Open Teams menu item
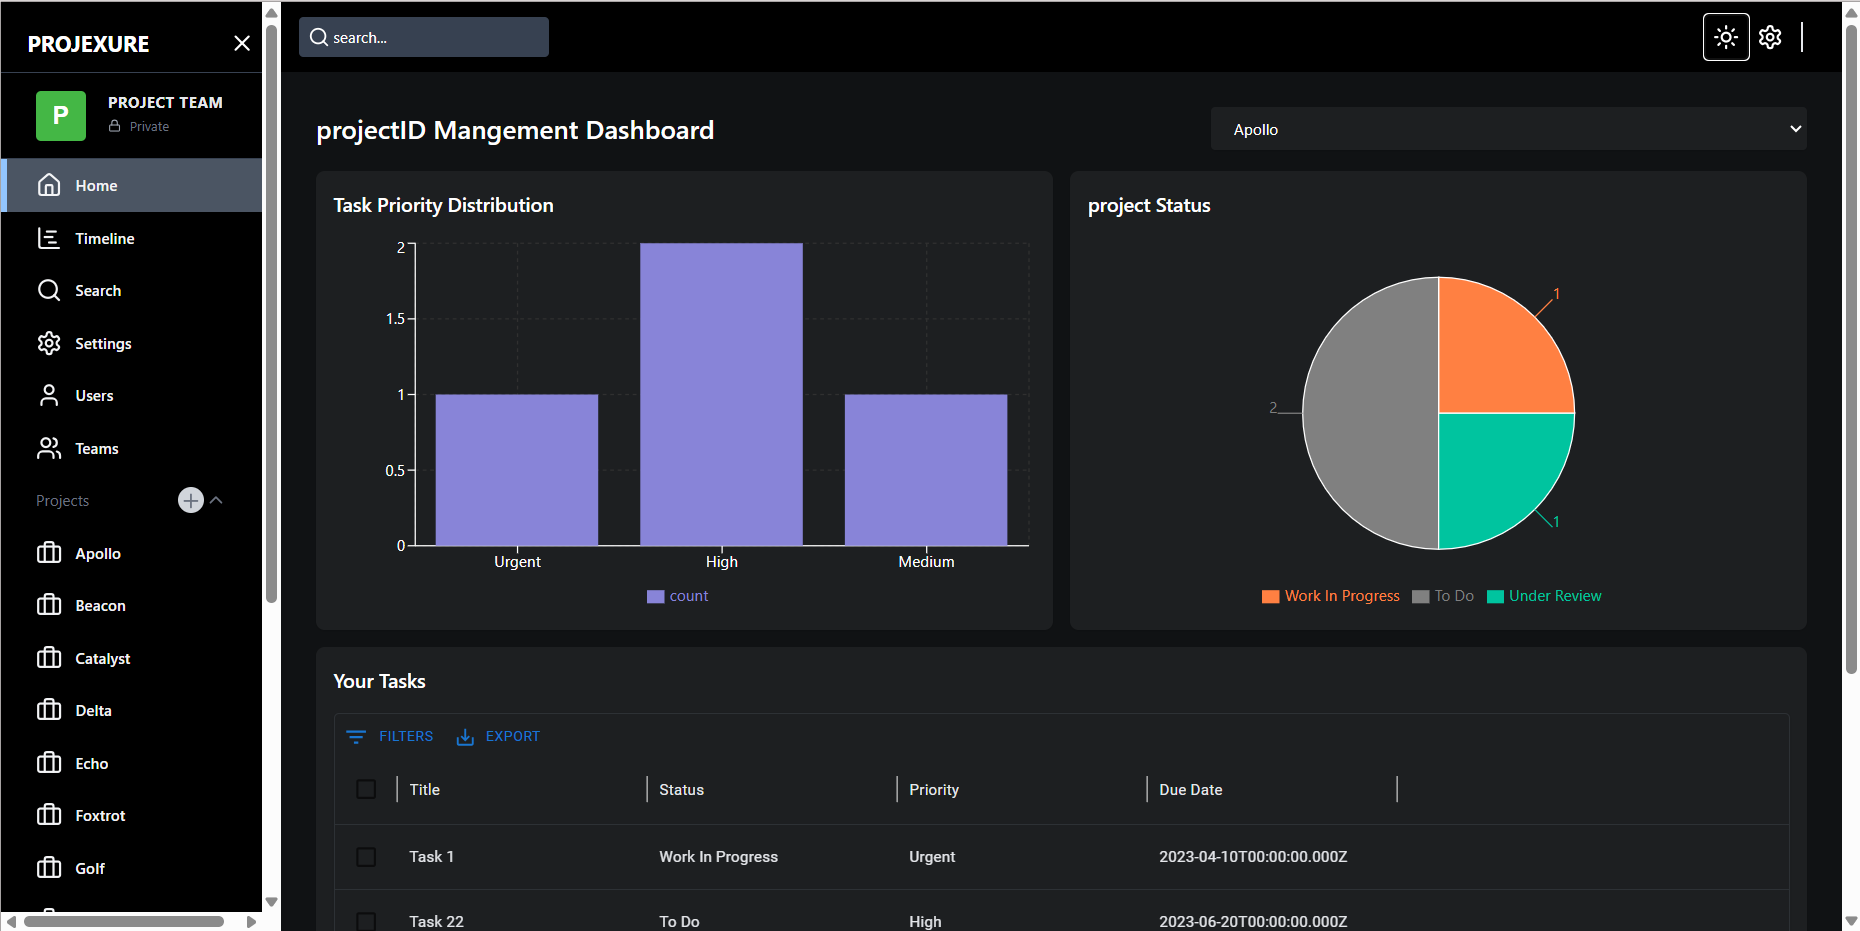Image resolution: width=1860 pixels, height=931 pixels. (132, 448)
